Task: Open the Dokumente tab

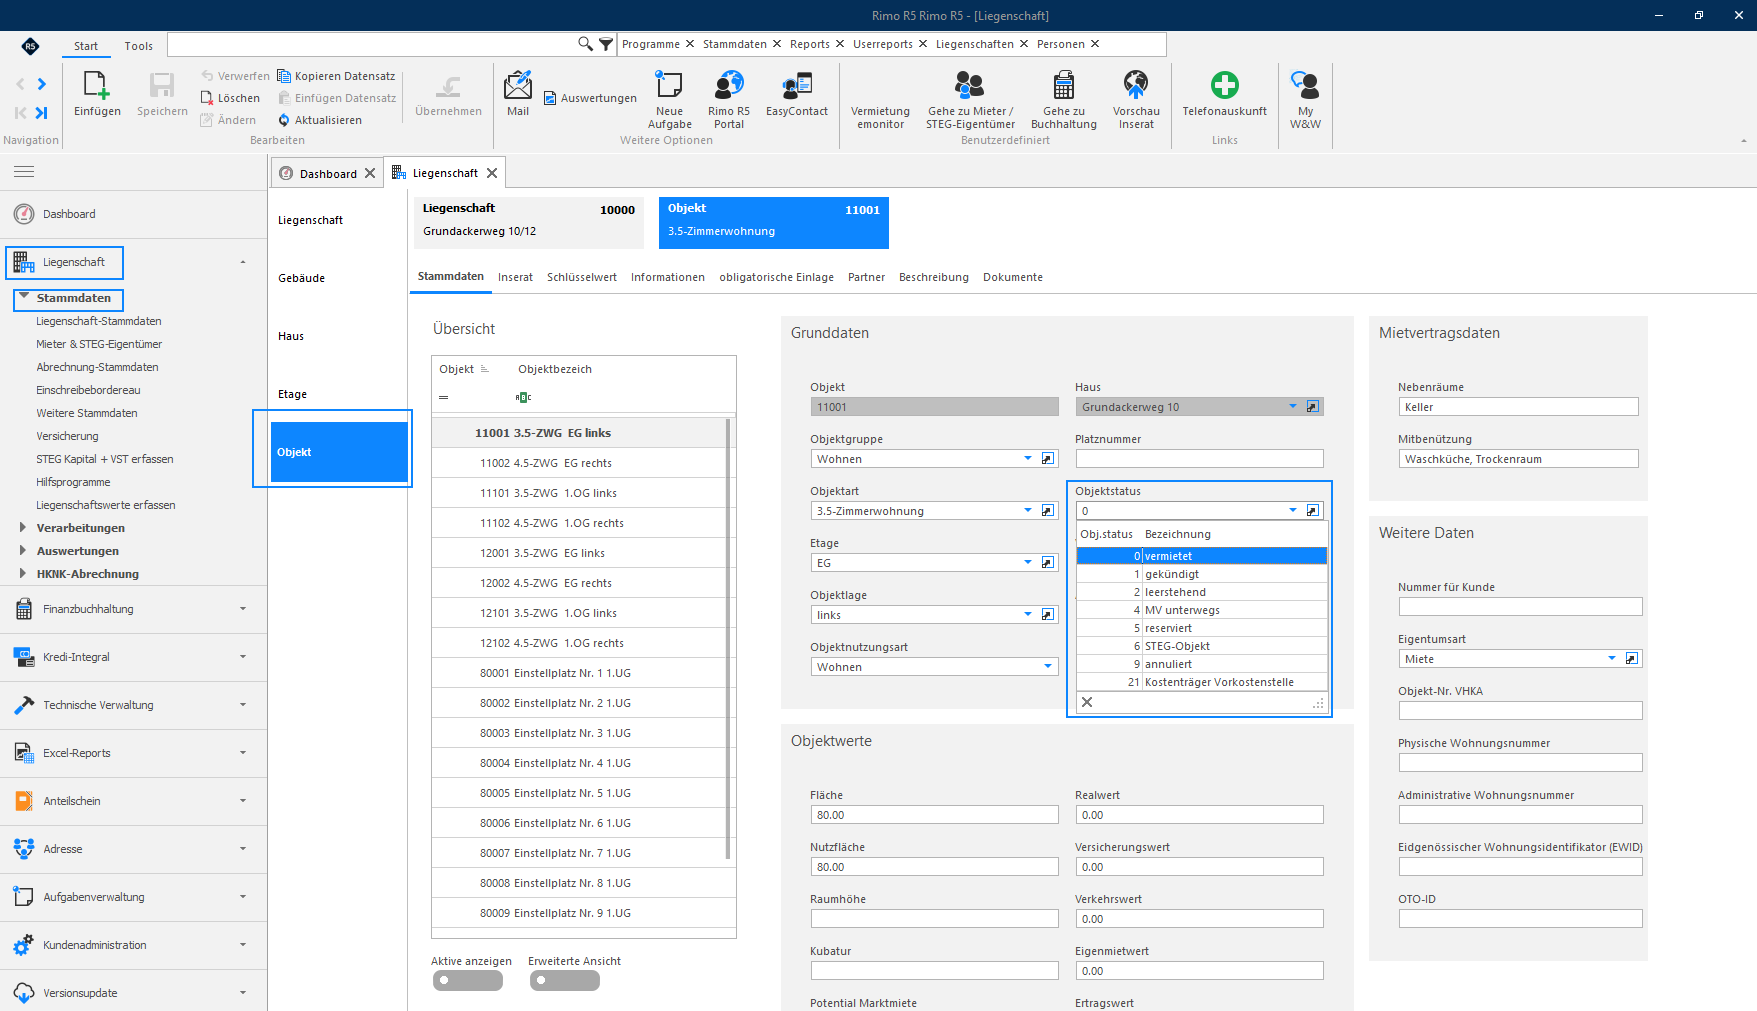Action: (1012, 278)
